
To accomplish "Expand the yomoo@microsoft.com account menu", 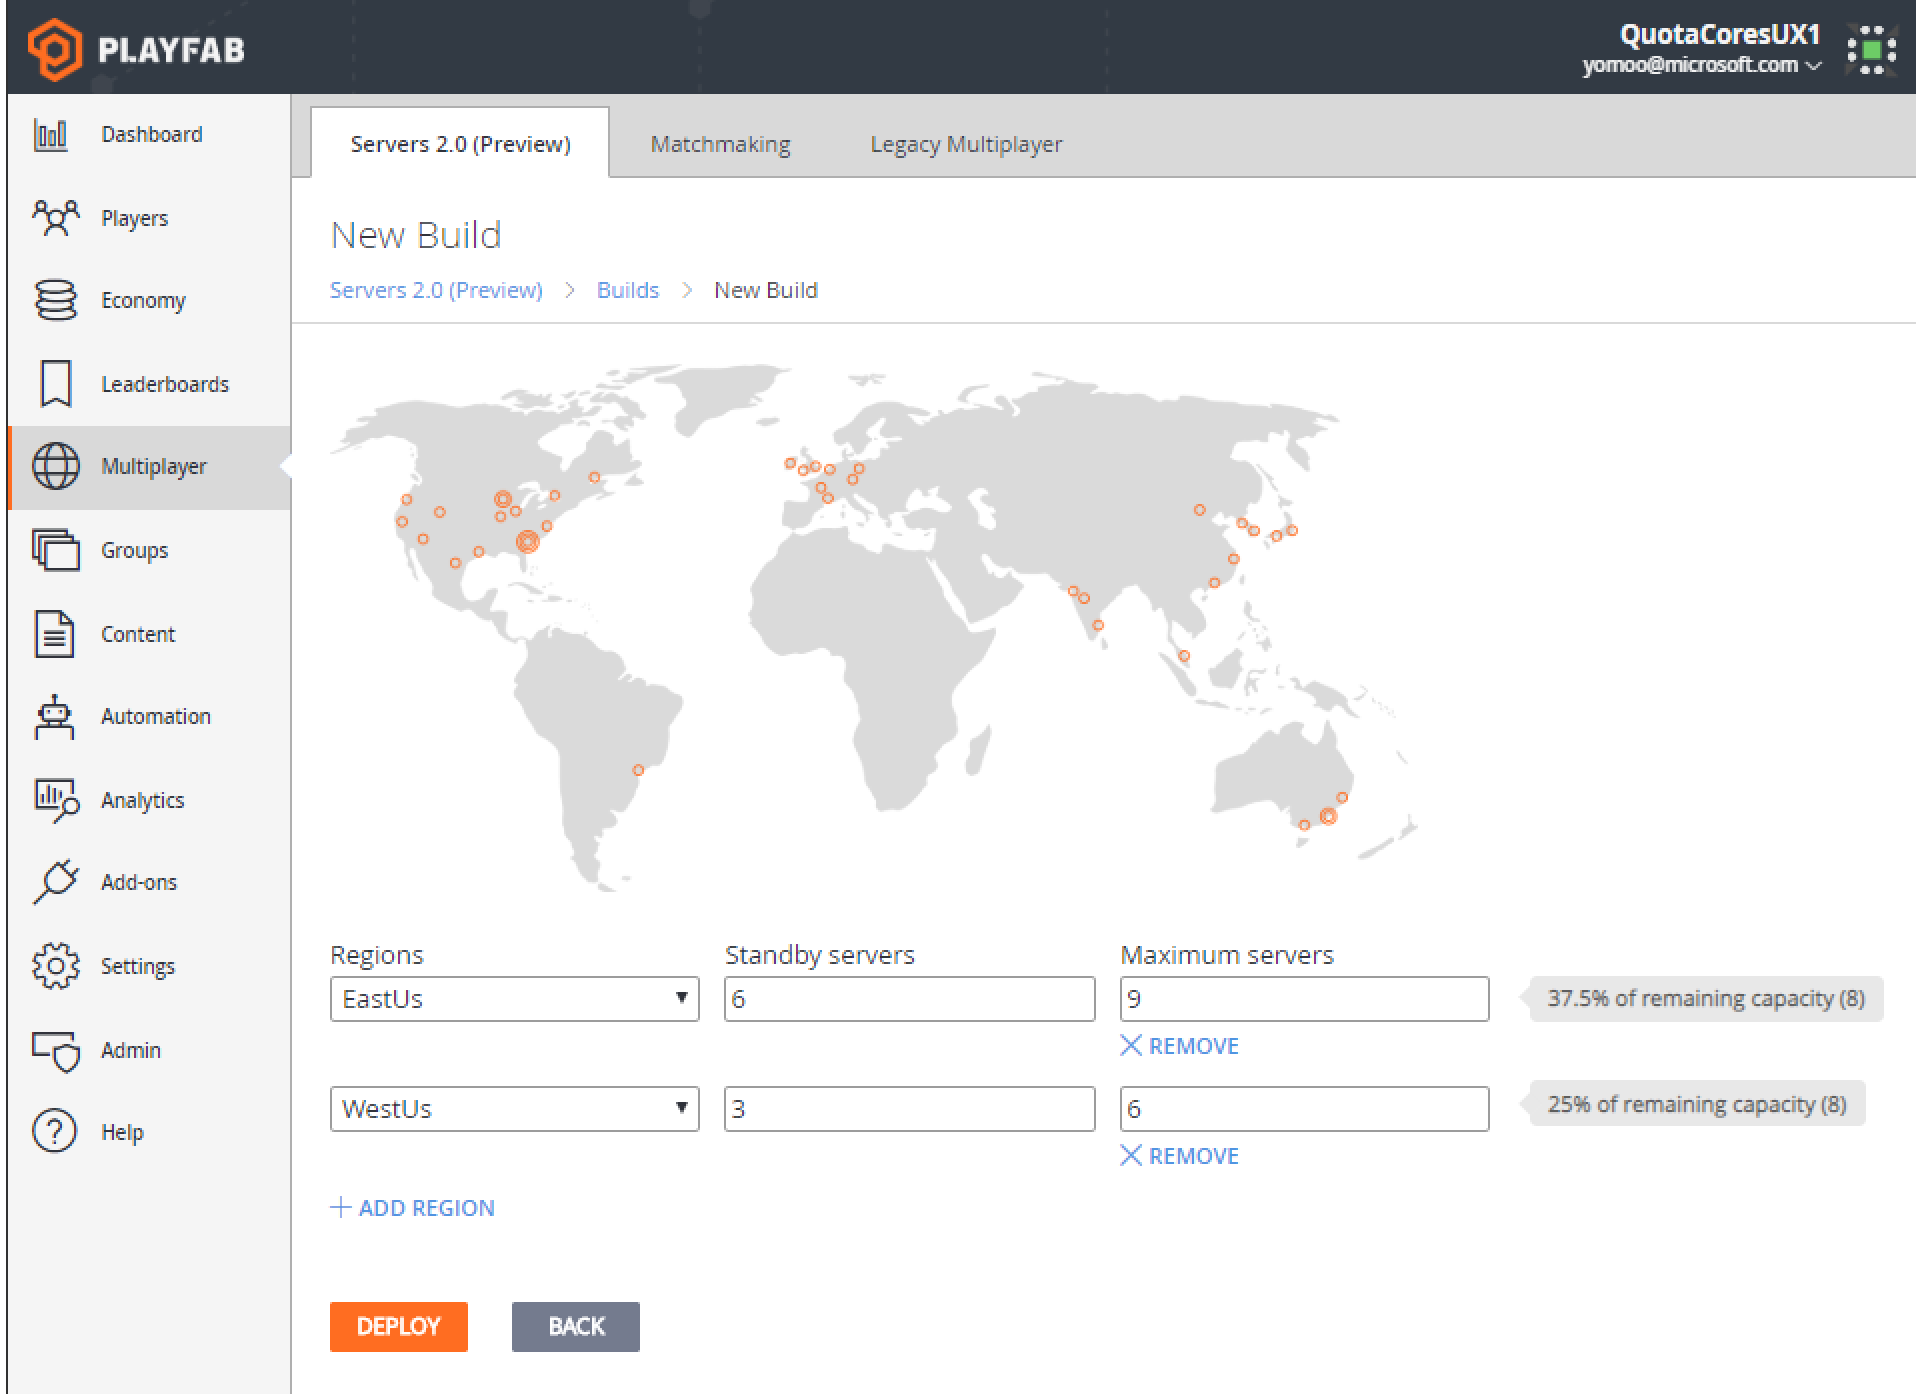I will click(1701, 66).
